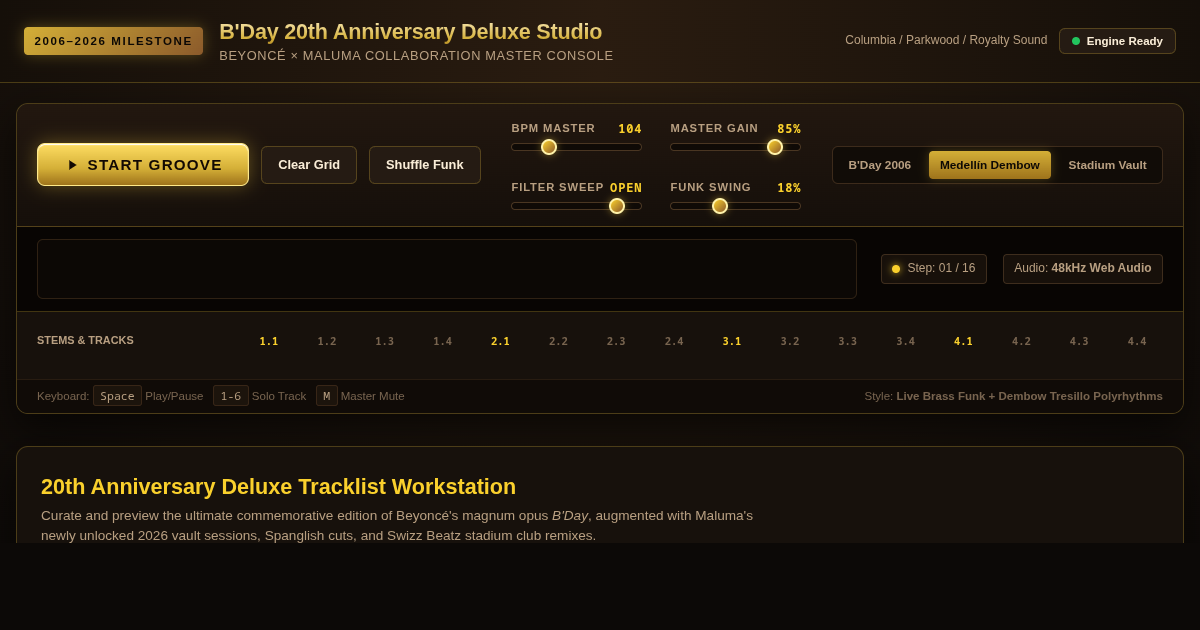This screenshot has height=630, width=1200.
Task: Click the Audio 48kHz Web Audio badge
Action: pos(1083,269)
